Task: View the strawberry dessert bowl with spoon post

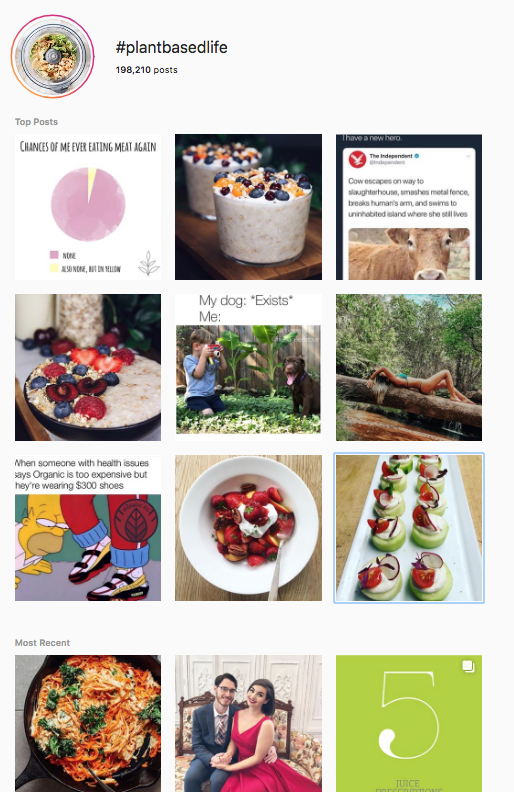Action: [x=248, y=528]
